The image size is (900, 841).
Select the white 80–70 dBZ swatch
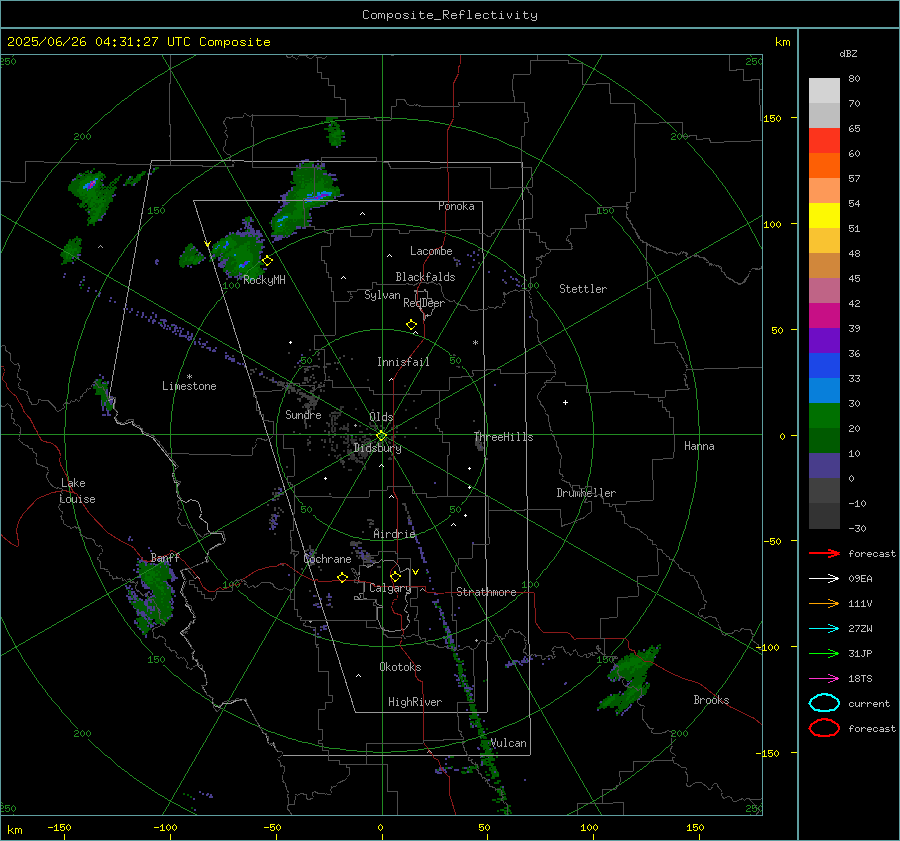coord(824,91)
